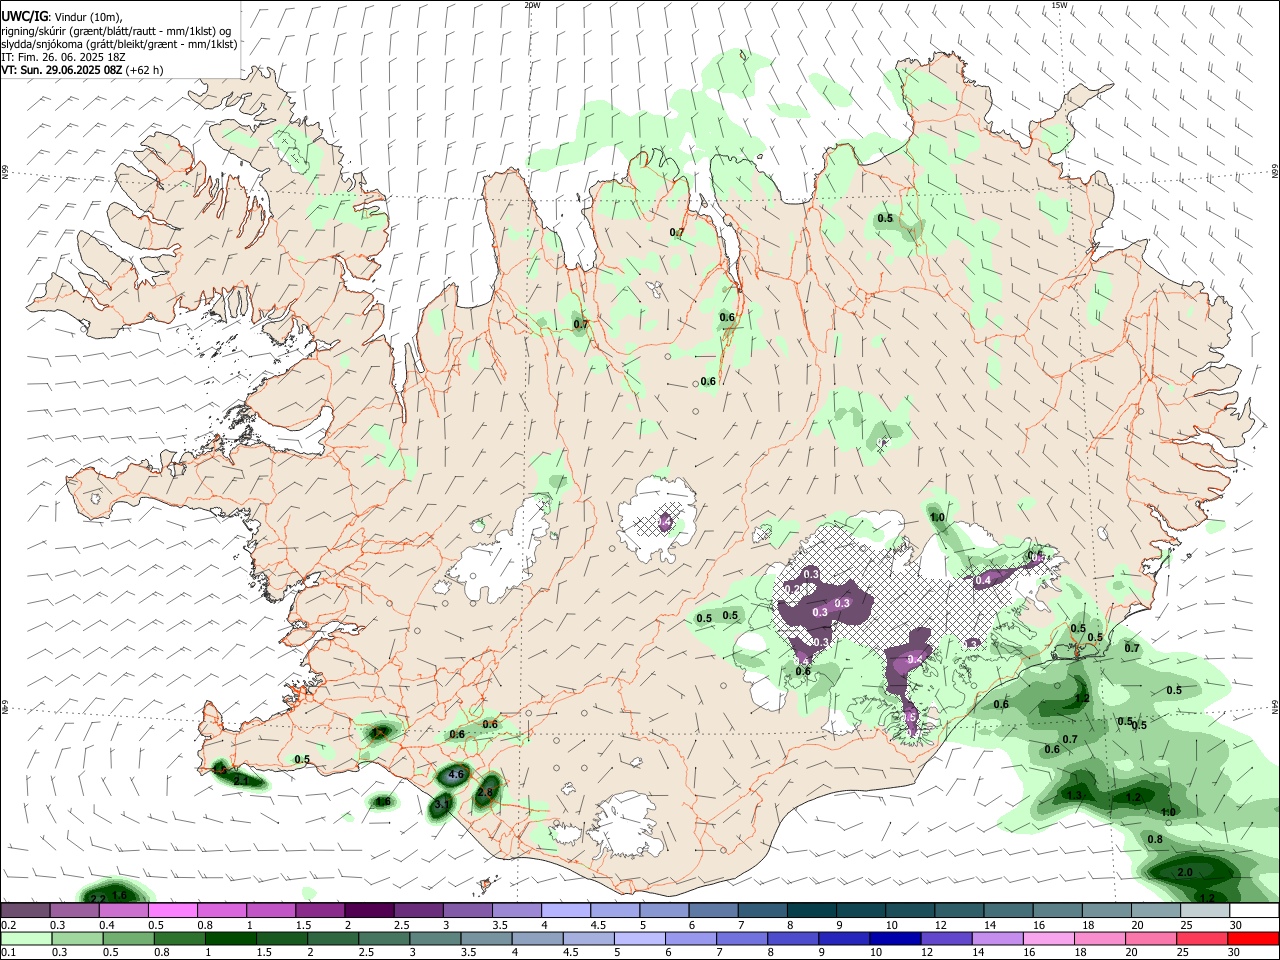
Task: Choose the darkest green 1 mm rain swatch
Action: (230, 938)
